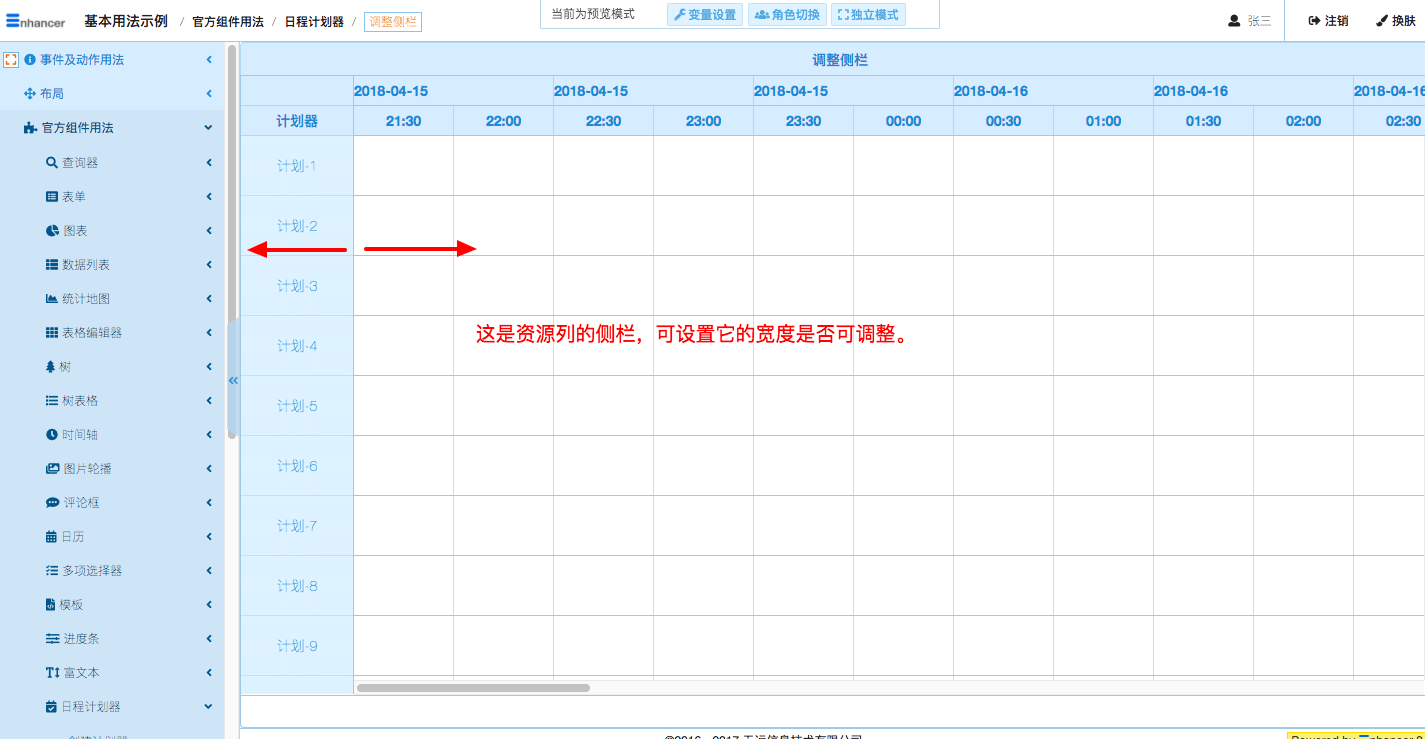This screenshot has height=739, width=1425.
Task: Click the tree icon beside 树
Action: pyautogui.click(x=51, y=367)
